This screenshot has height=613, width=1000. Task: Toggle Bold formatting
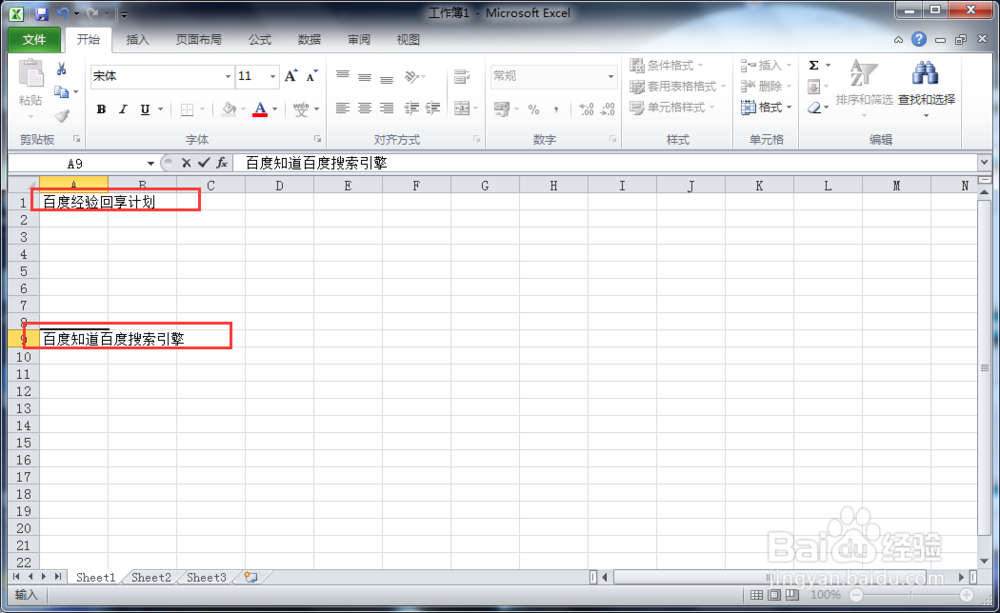click(101, 109)
